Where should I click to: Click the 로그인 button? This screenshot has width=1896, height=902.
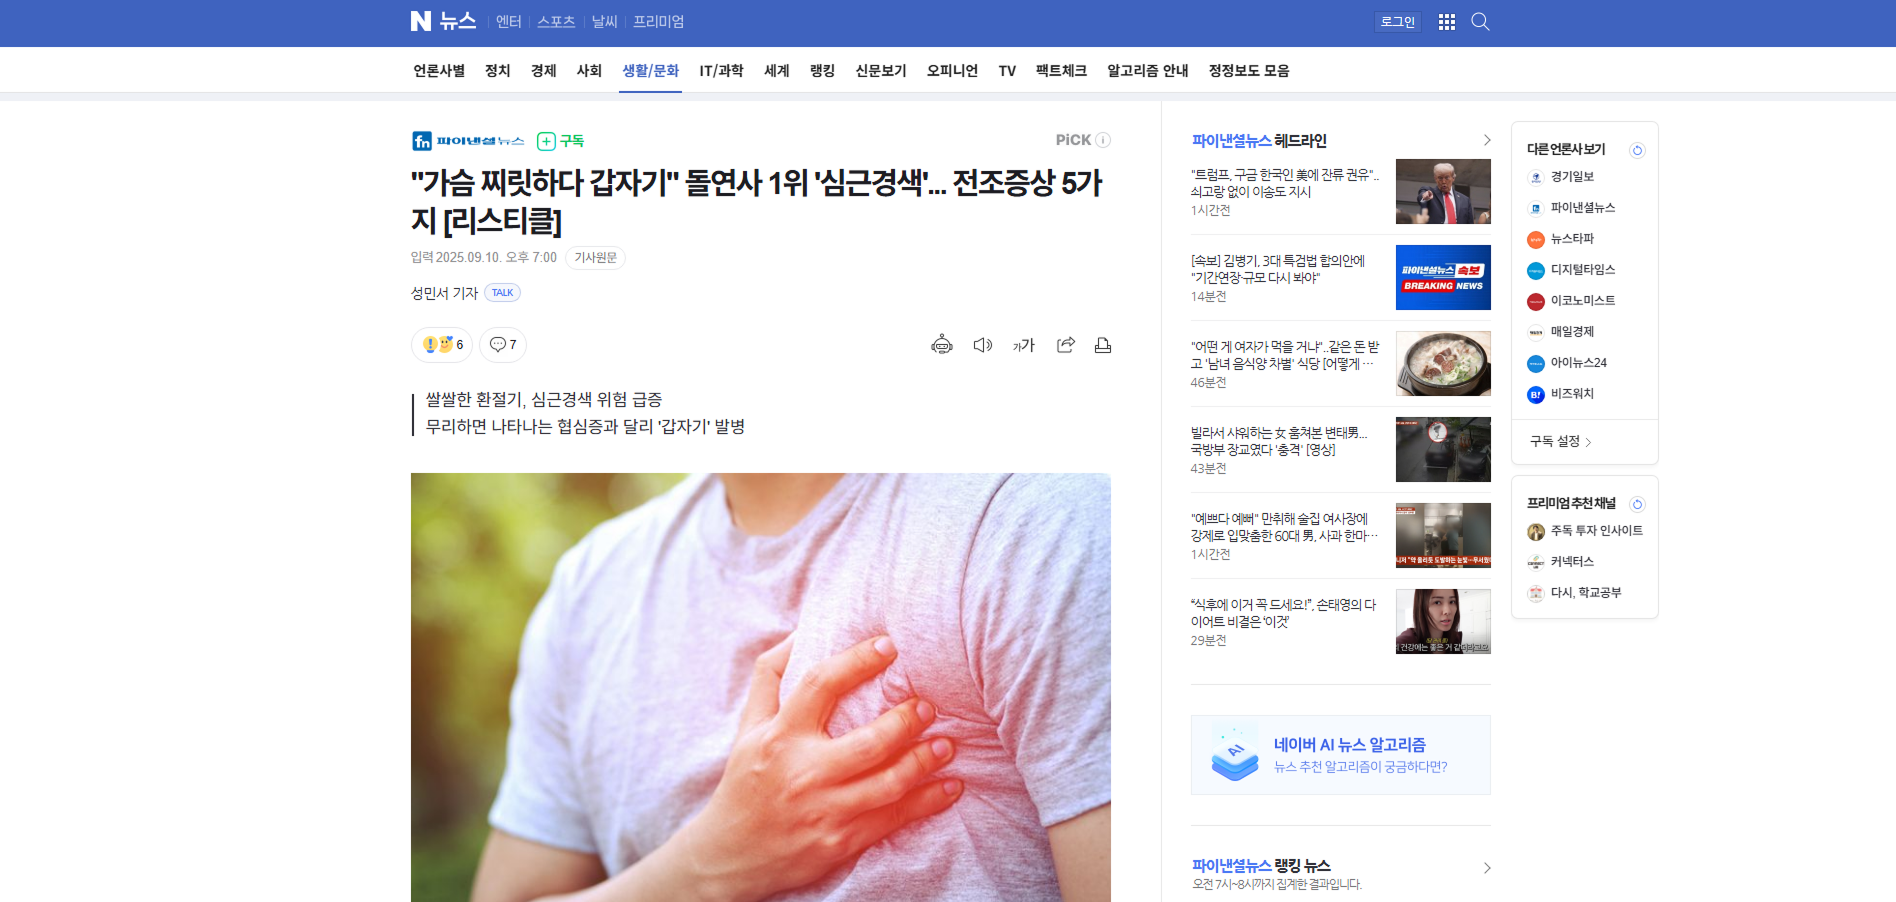click(1398, 22)
